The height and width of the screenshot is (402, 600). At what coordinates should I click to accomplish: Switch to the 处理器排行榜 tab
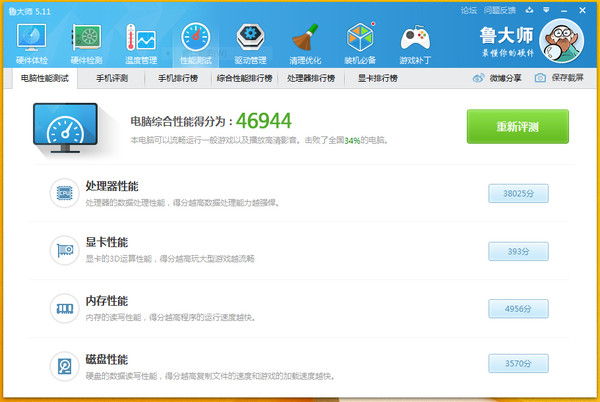point(311,78)
